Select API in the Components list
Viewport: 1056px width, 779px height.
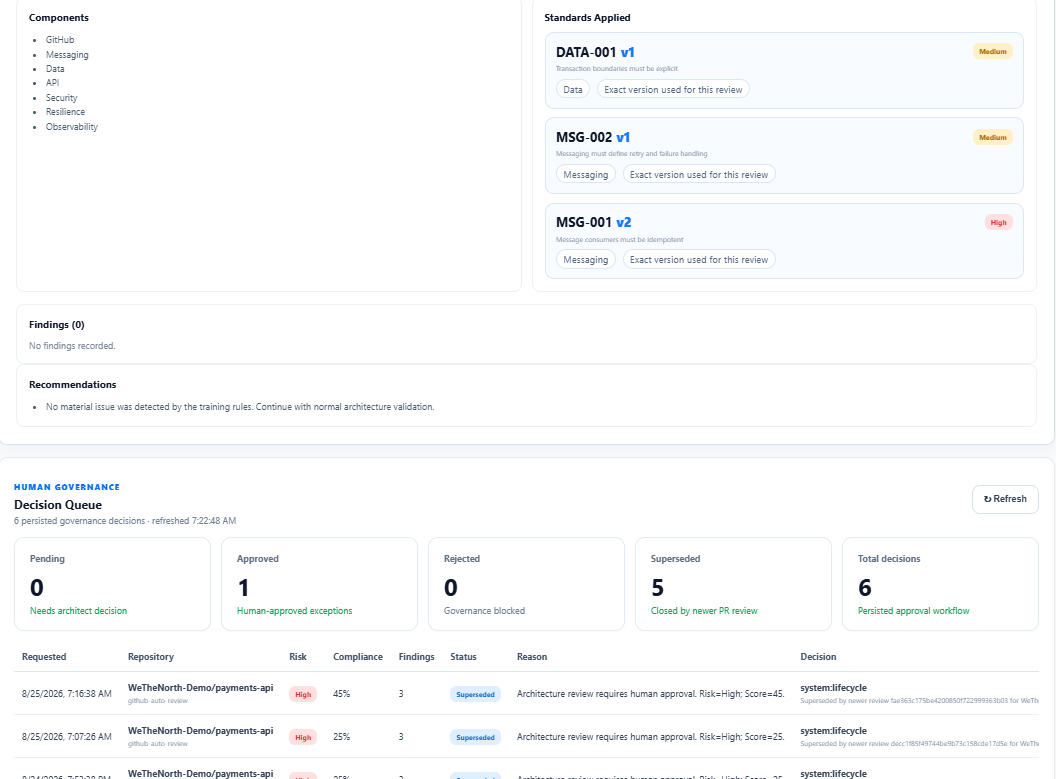[x=53, y=83]
